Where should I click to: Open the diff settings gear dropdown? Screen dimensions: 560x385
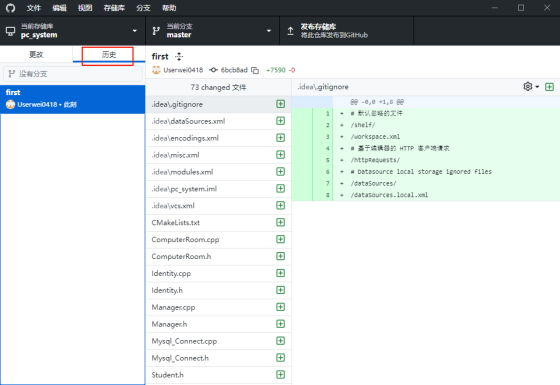click(531, 86)
